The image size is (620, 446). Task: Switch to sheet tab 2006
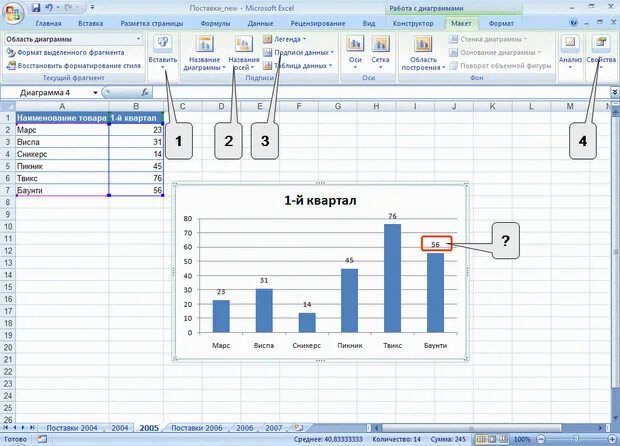(x=244, y=428)
